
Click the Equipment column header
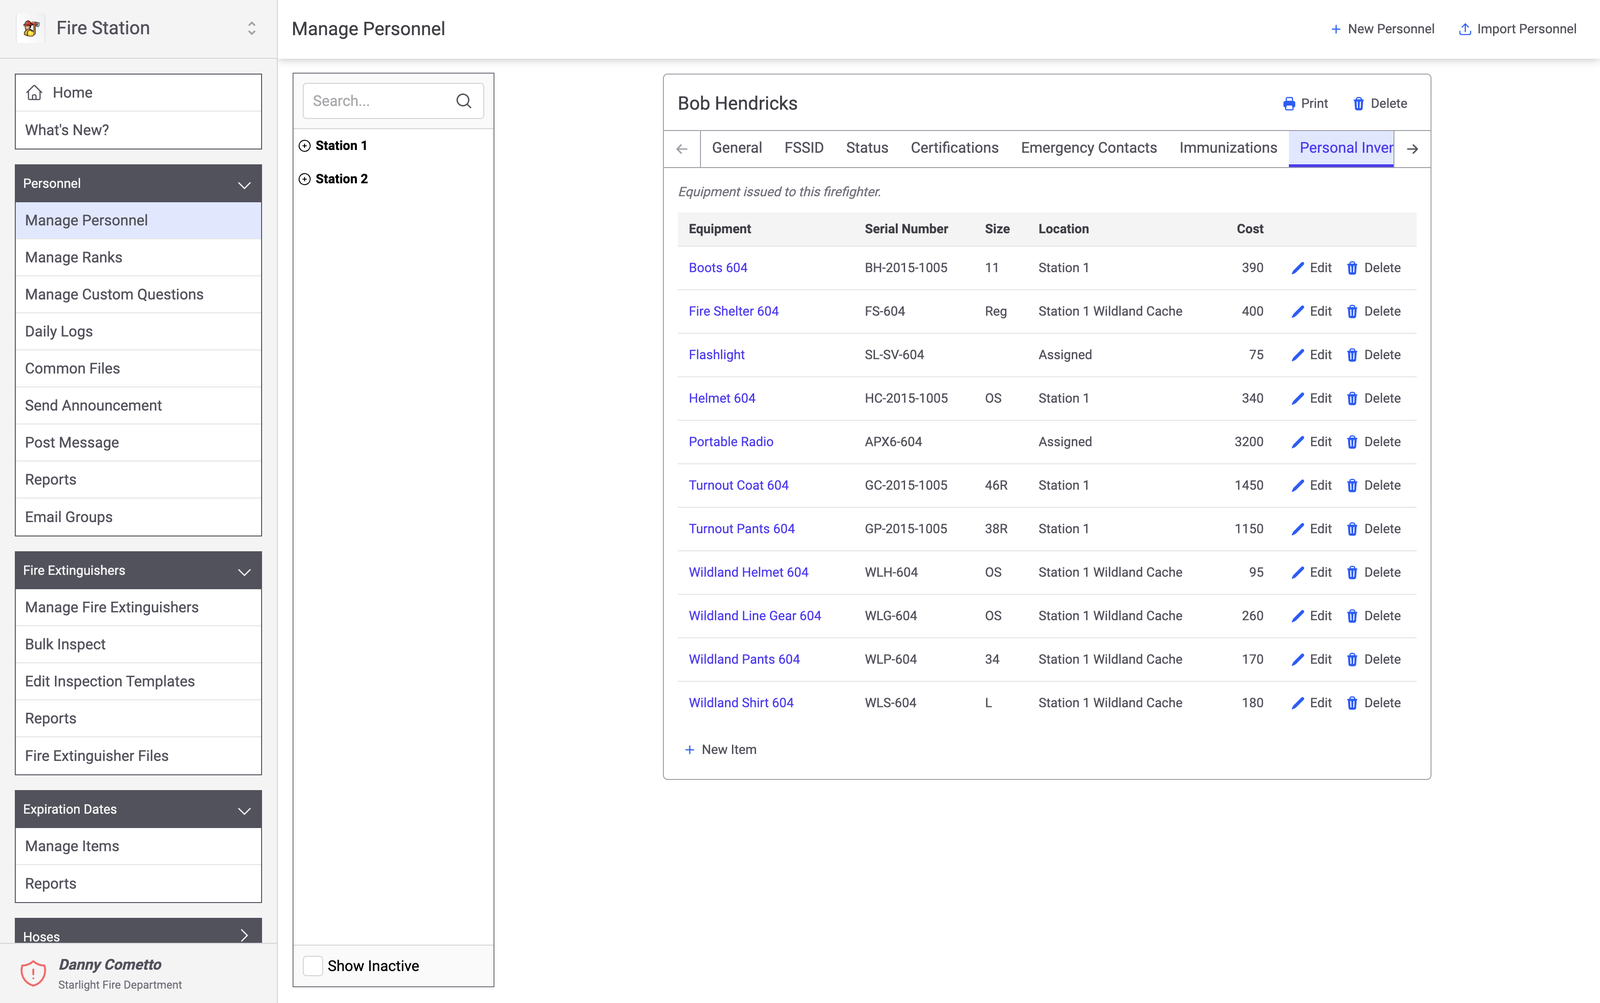[720, 229]
